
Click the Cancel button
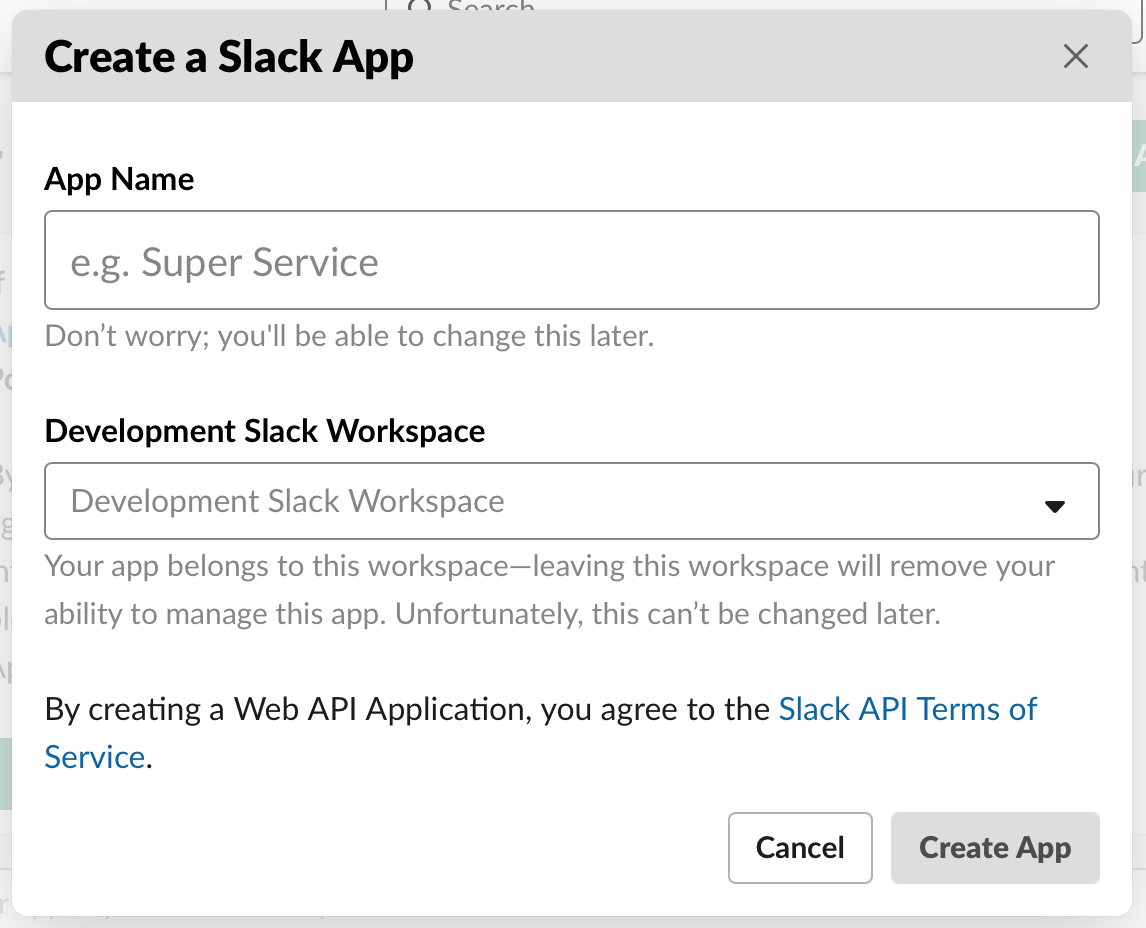tap(800, 848)
